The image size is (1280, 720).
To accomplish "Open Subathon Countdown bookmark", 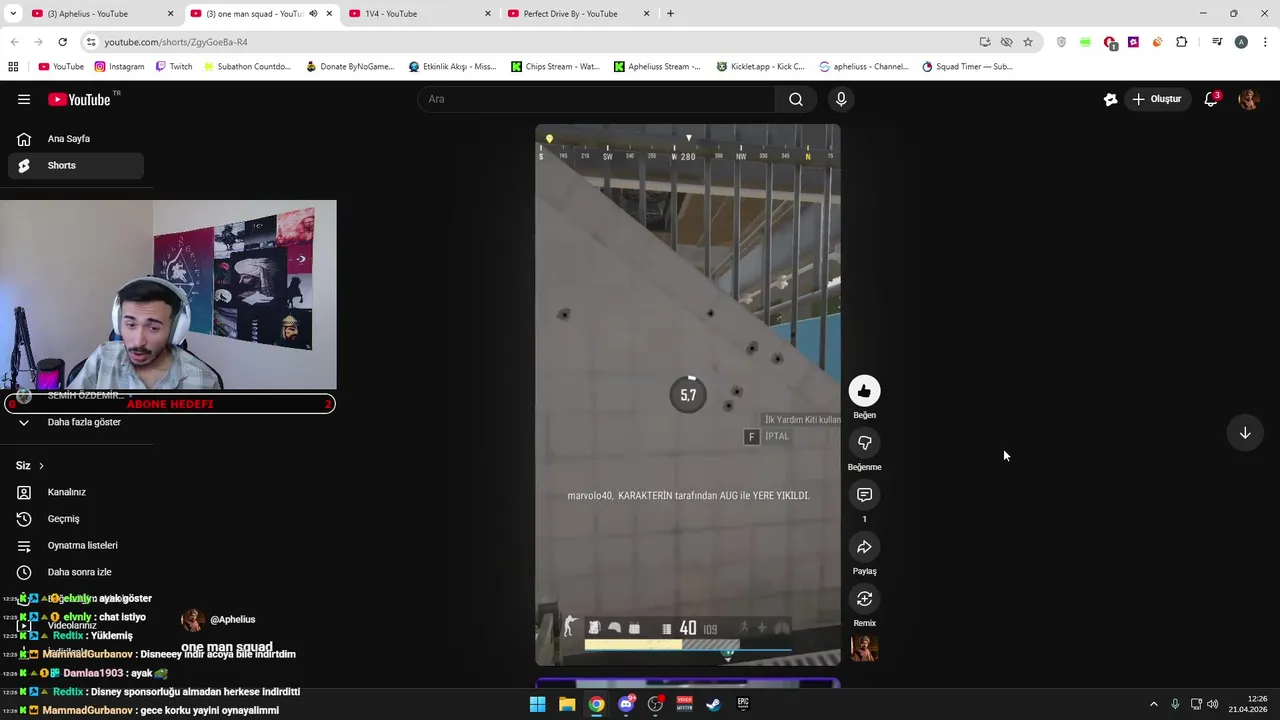I will (x=247, y=67).
